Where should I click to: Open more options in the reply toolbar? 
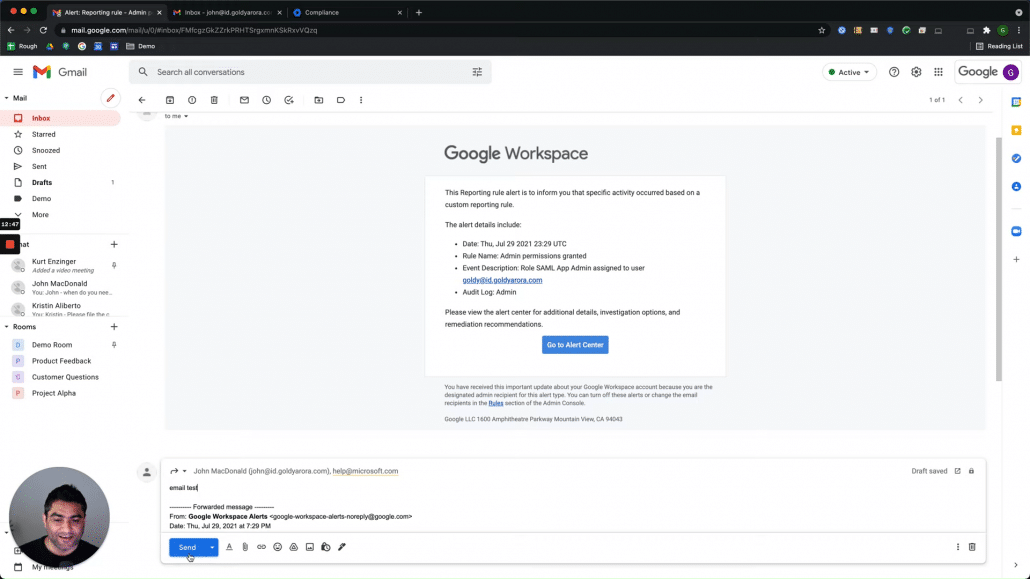click(958, 547)
